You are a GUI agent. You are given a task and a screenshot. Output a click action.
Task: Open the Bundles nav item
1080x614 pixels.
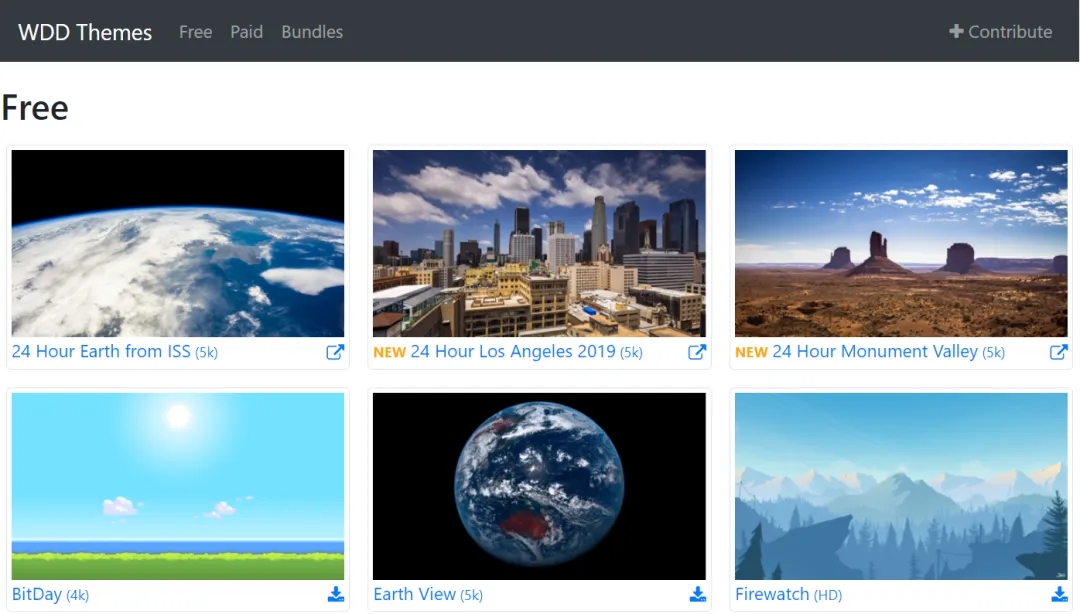click(312, 32)
